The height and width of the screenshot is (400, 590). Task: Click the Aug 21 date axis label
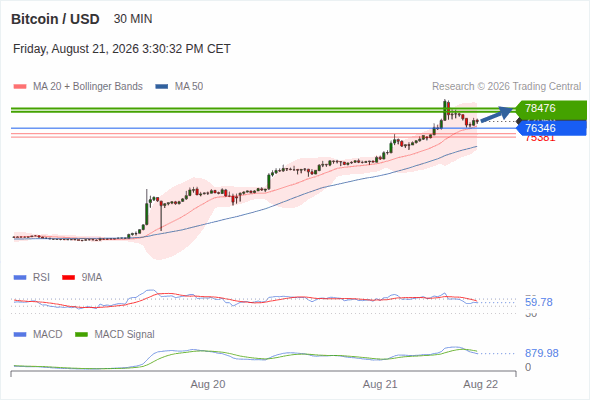(380, 384)
